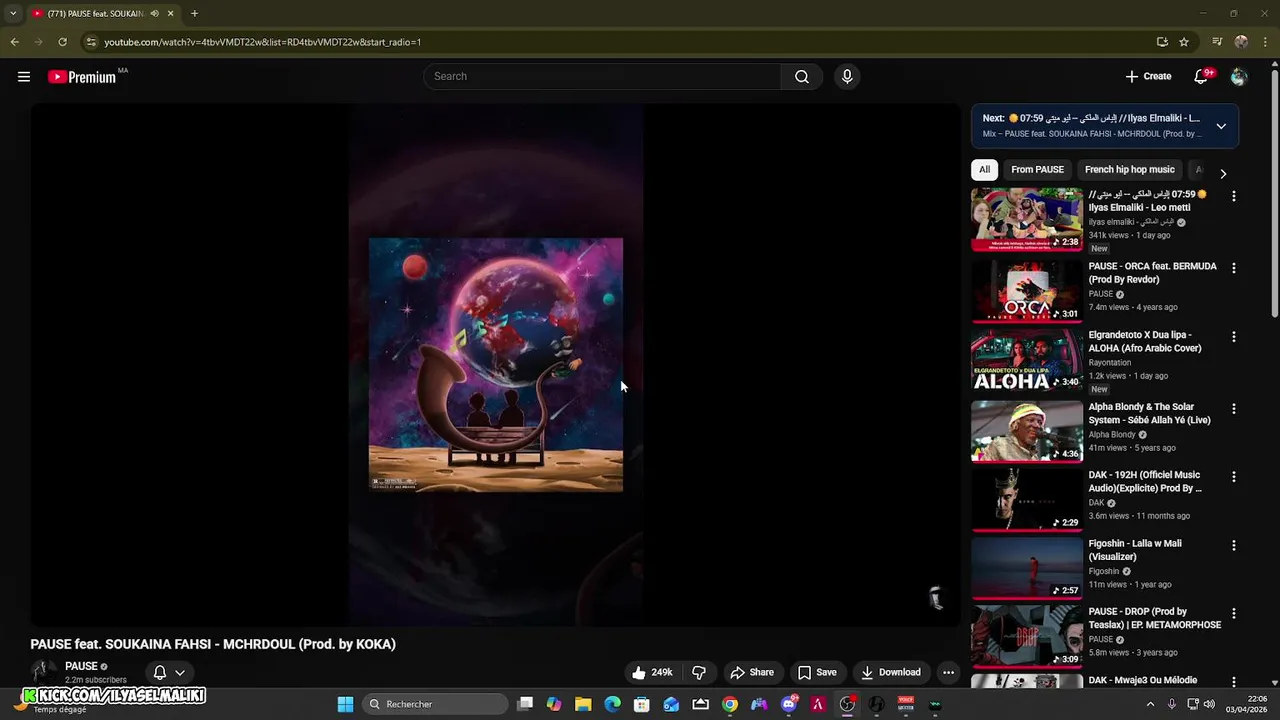
Task: Collapse the Next mix playlist panel
Action: 1221,126
